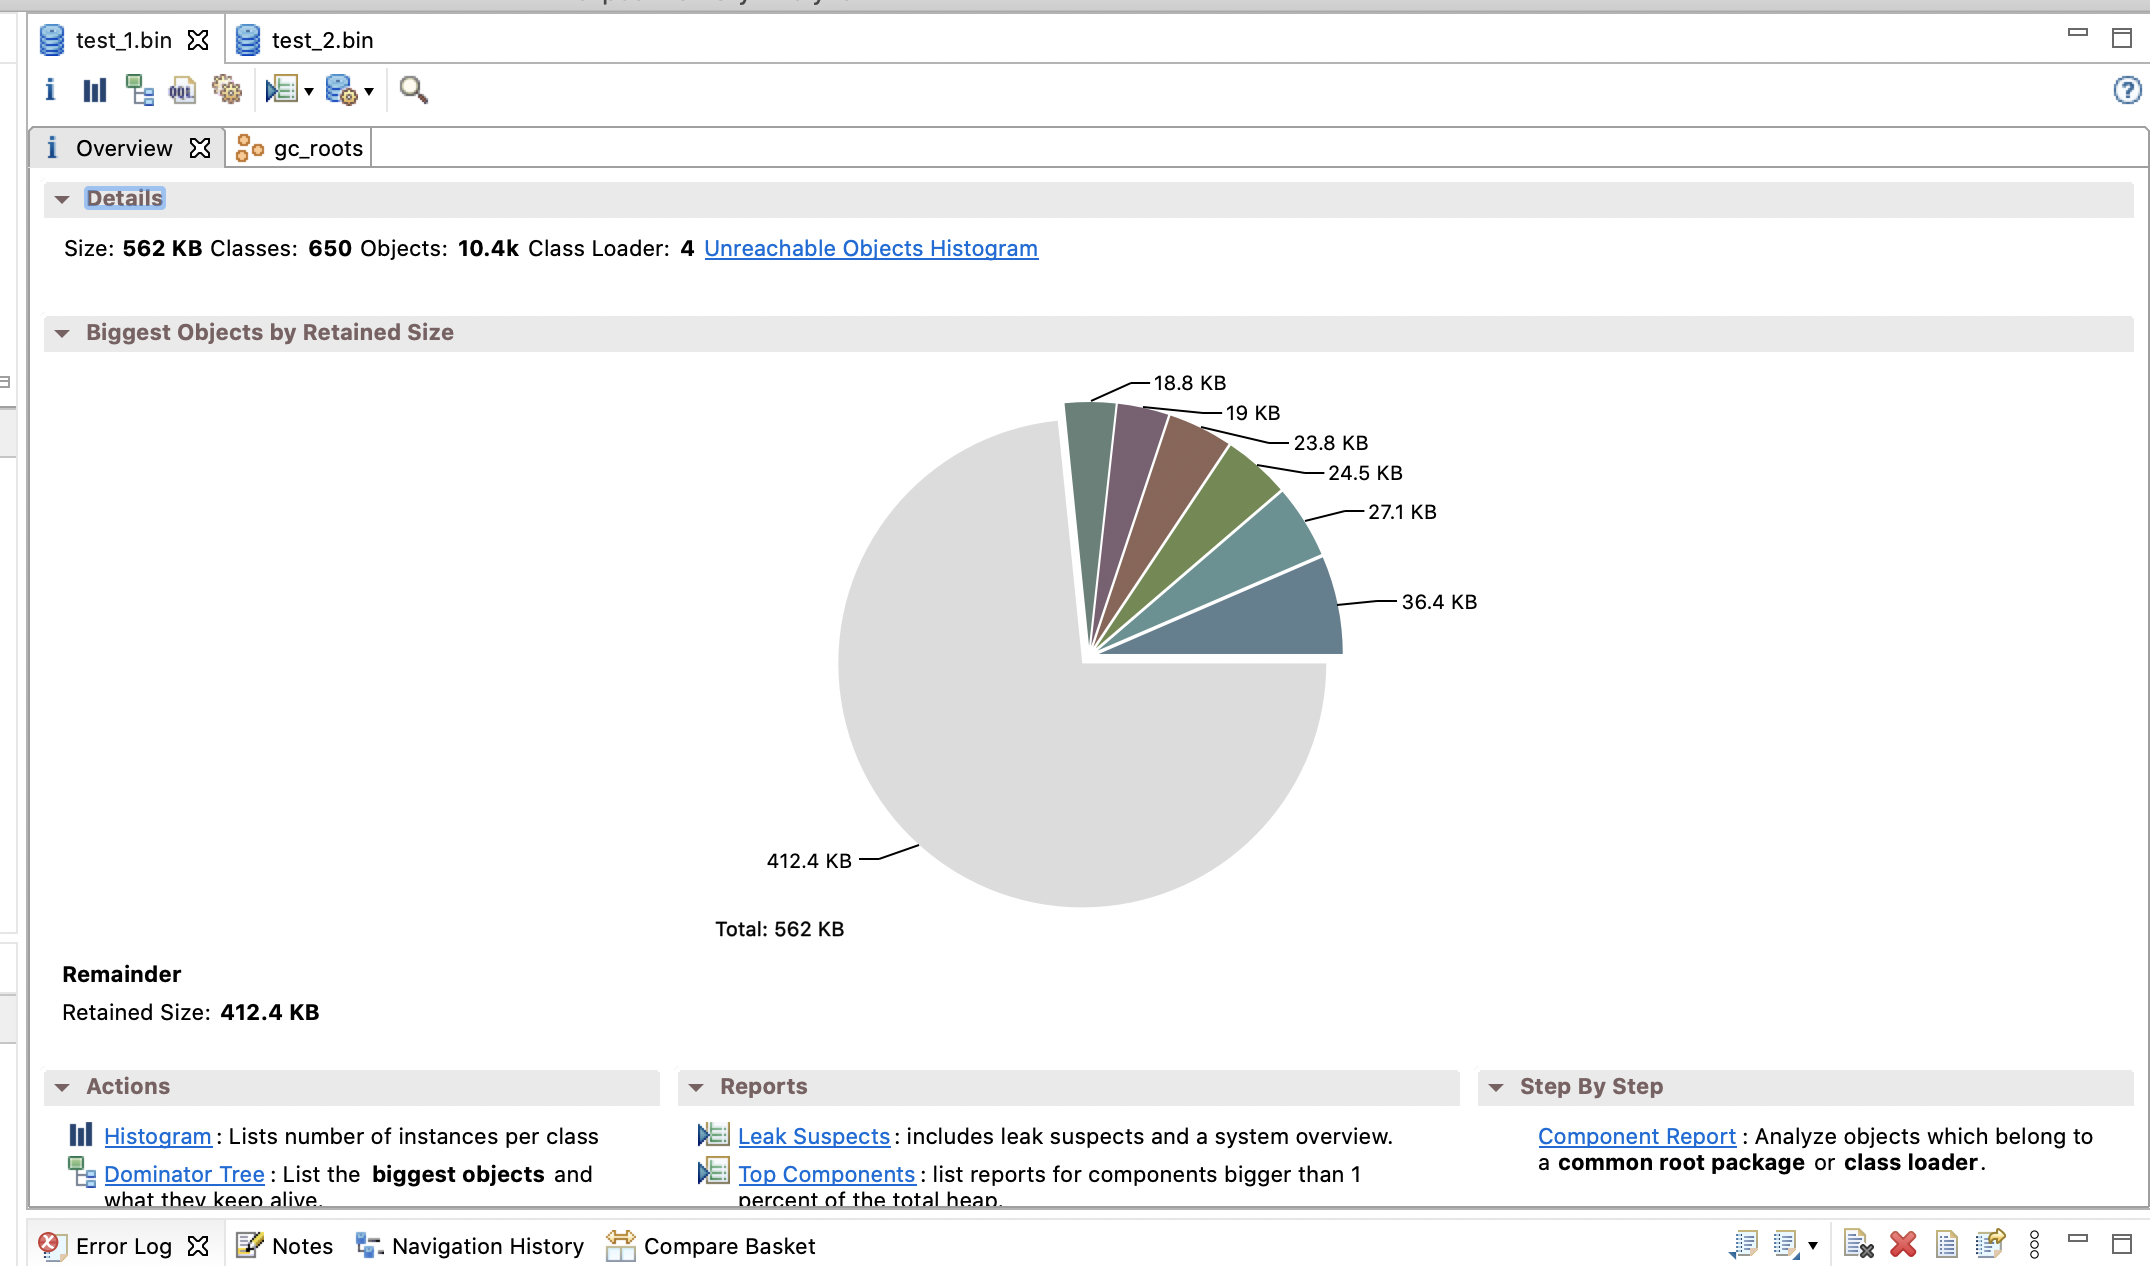Click the Details section heading text
The height and width of the screenshot is (1266, 2150).
click(124, 198)
